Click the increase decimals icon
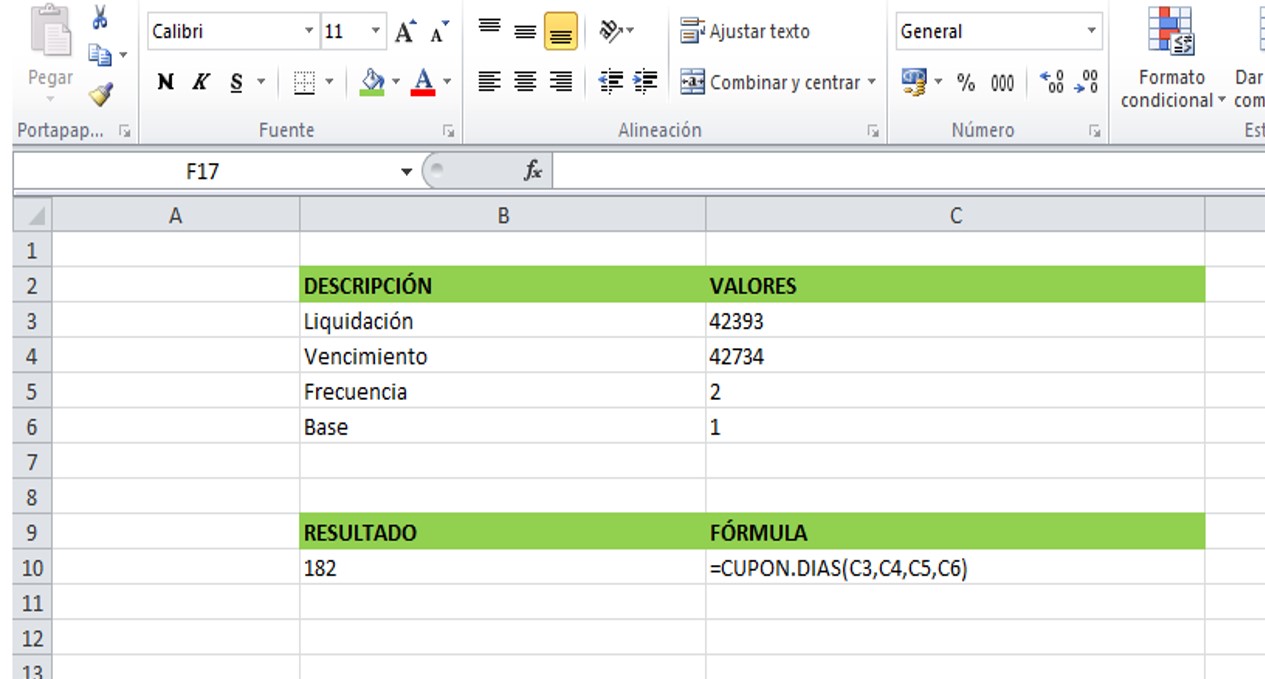 pos(1052,83)
